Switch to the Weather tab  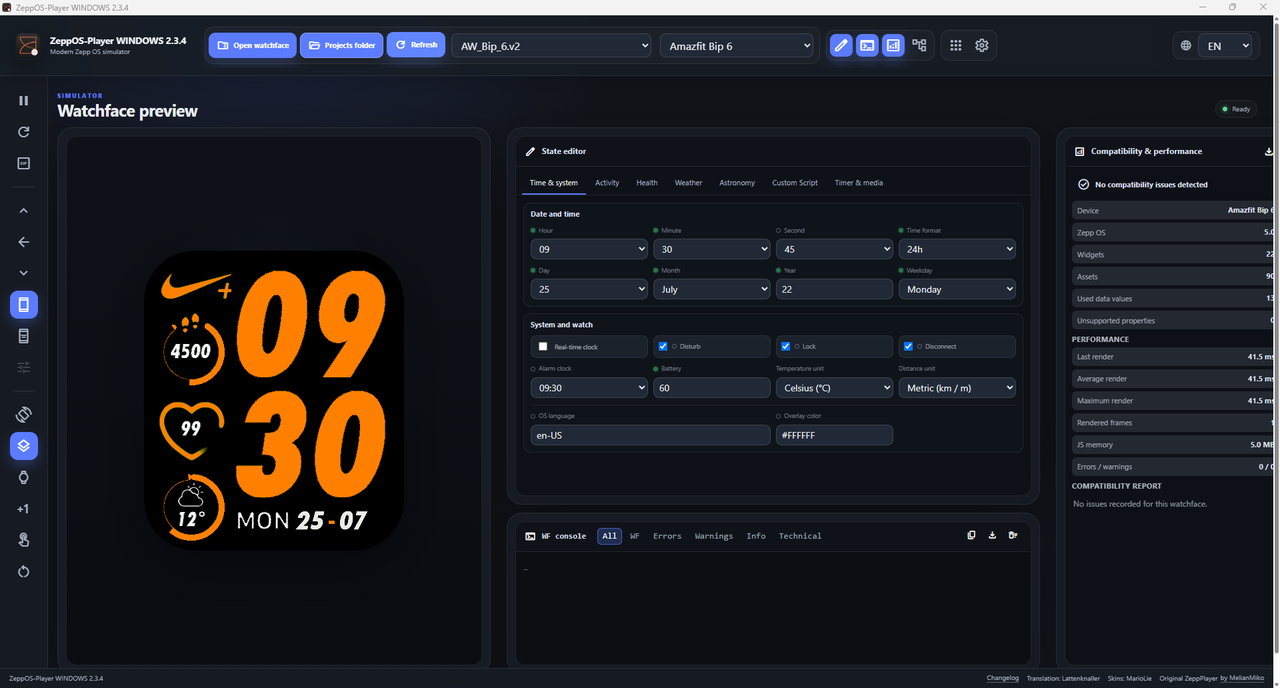click(688, 183)
